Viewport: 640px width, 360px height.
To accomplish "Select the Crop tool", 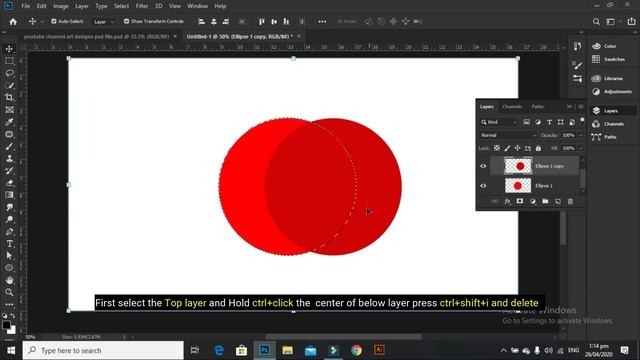I will point(9,98).
